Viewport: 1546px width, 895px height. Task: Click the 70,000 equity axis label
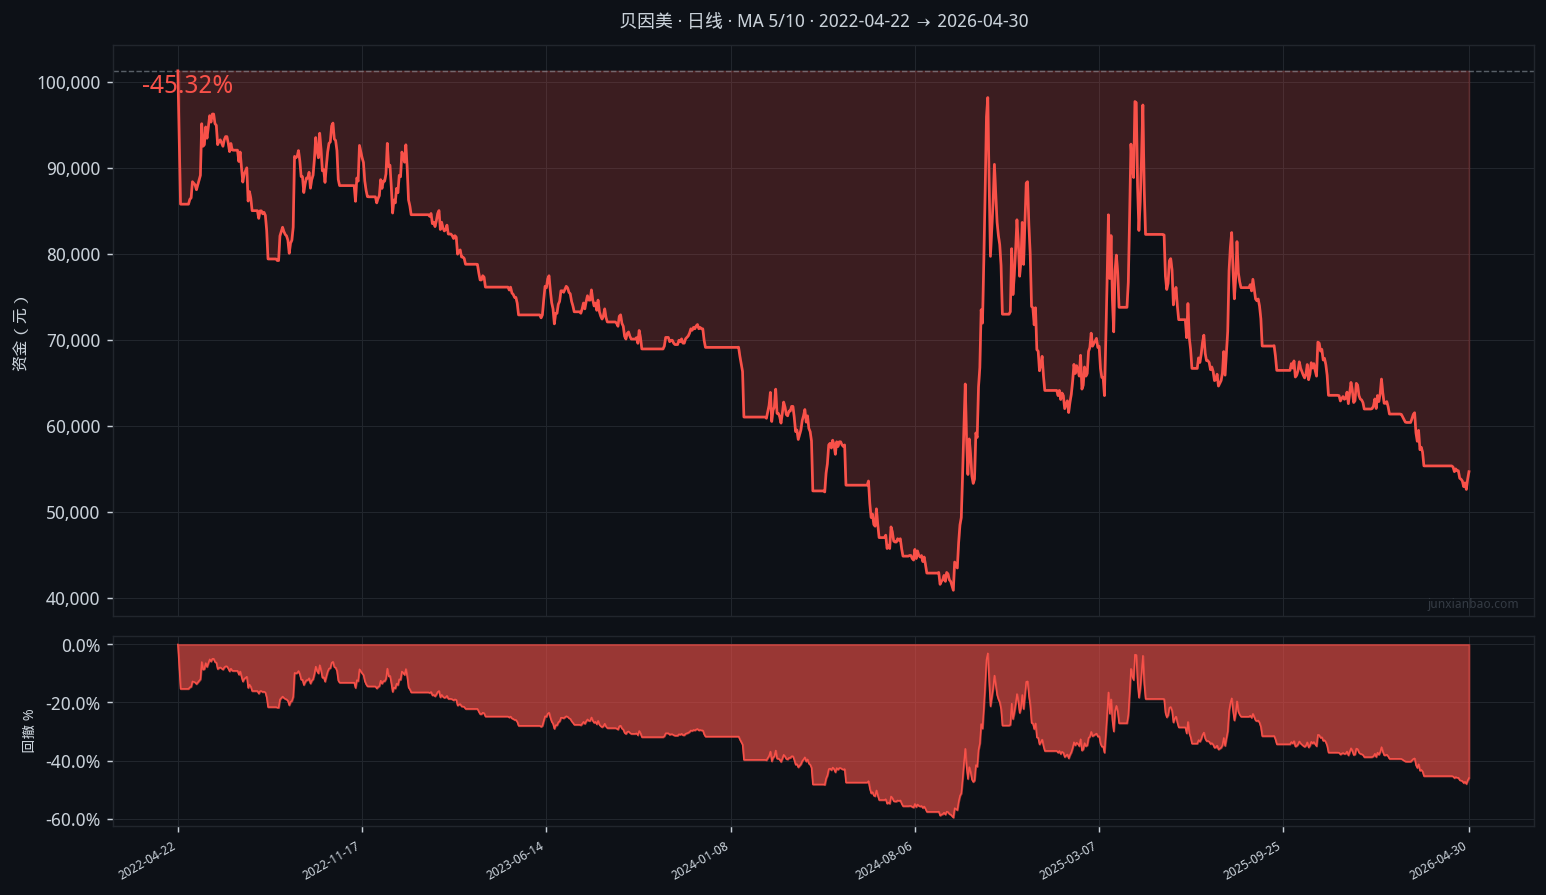pyautogui.click(x=73, y=341)
